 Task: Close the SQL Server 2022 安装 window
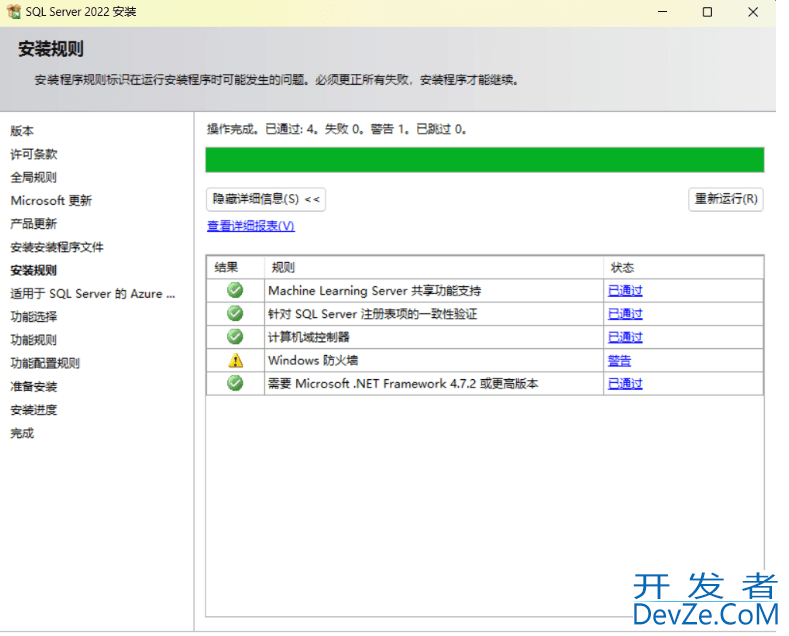(x=753, y=12)
